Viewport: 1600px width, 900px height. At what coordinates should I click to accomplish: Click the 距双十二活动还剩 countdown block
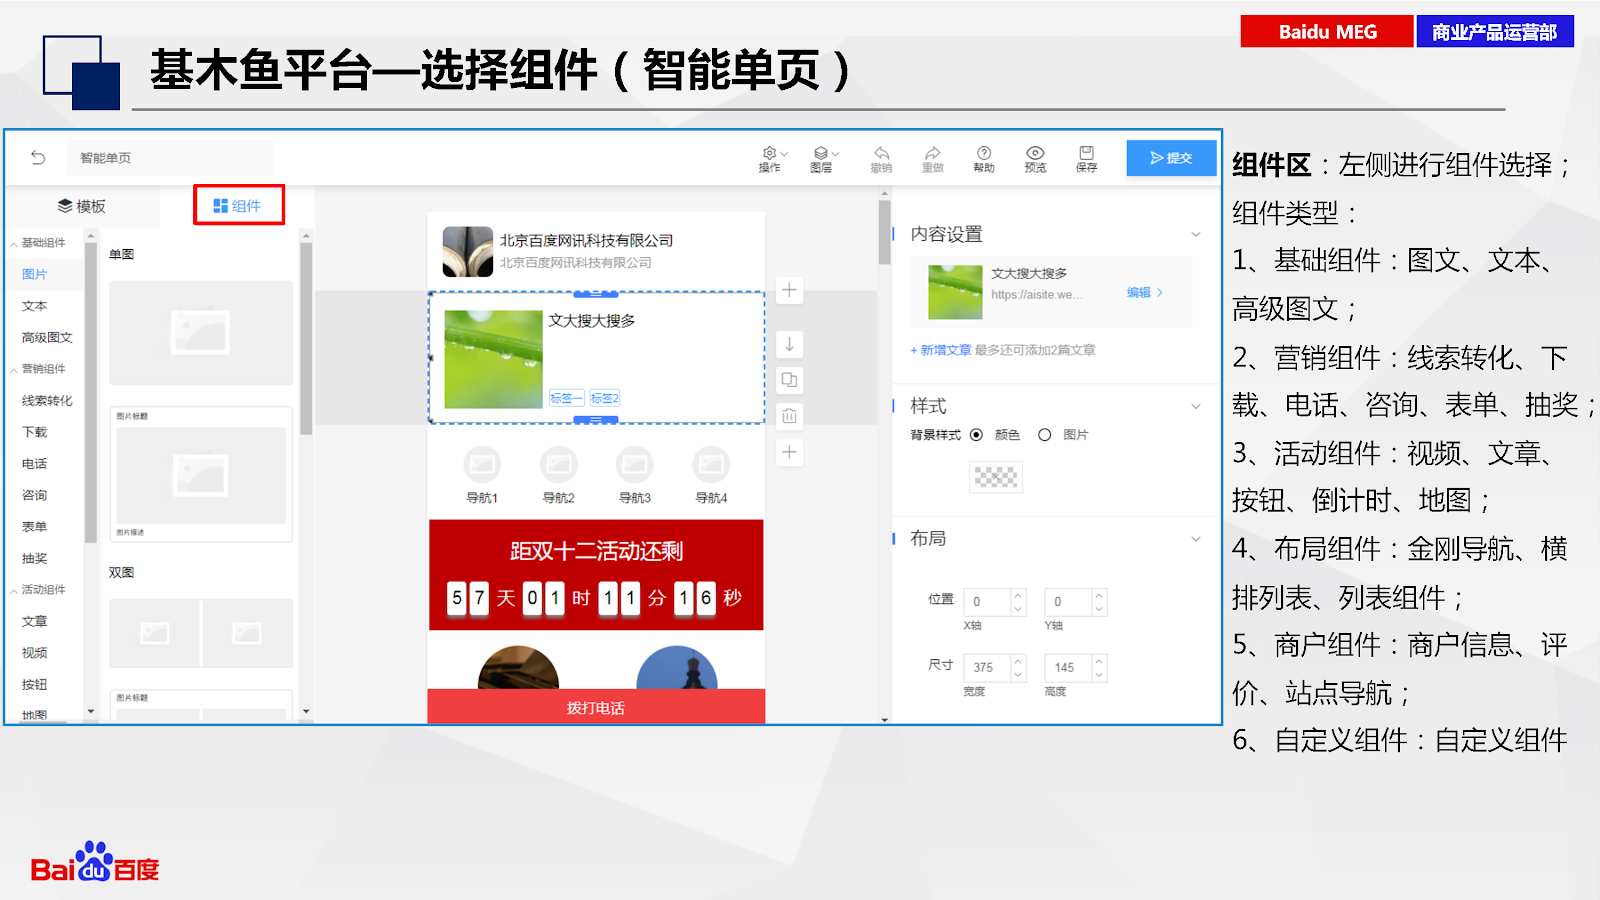596,574
